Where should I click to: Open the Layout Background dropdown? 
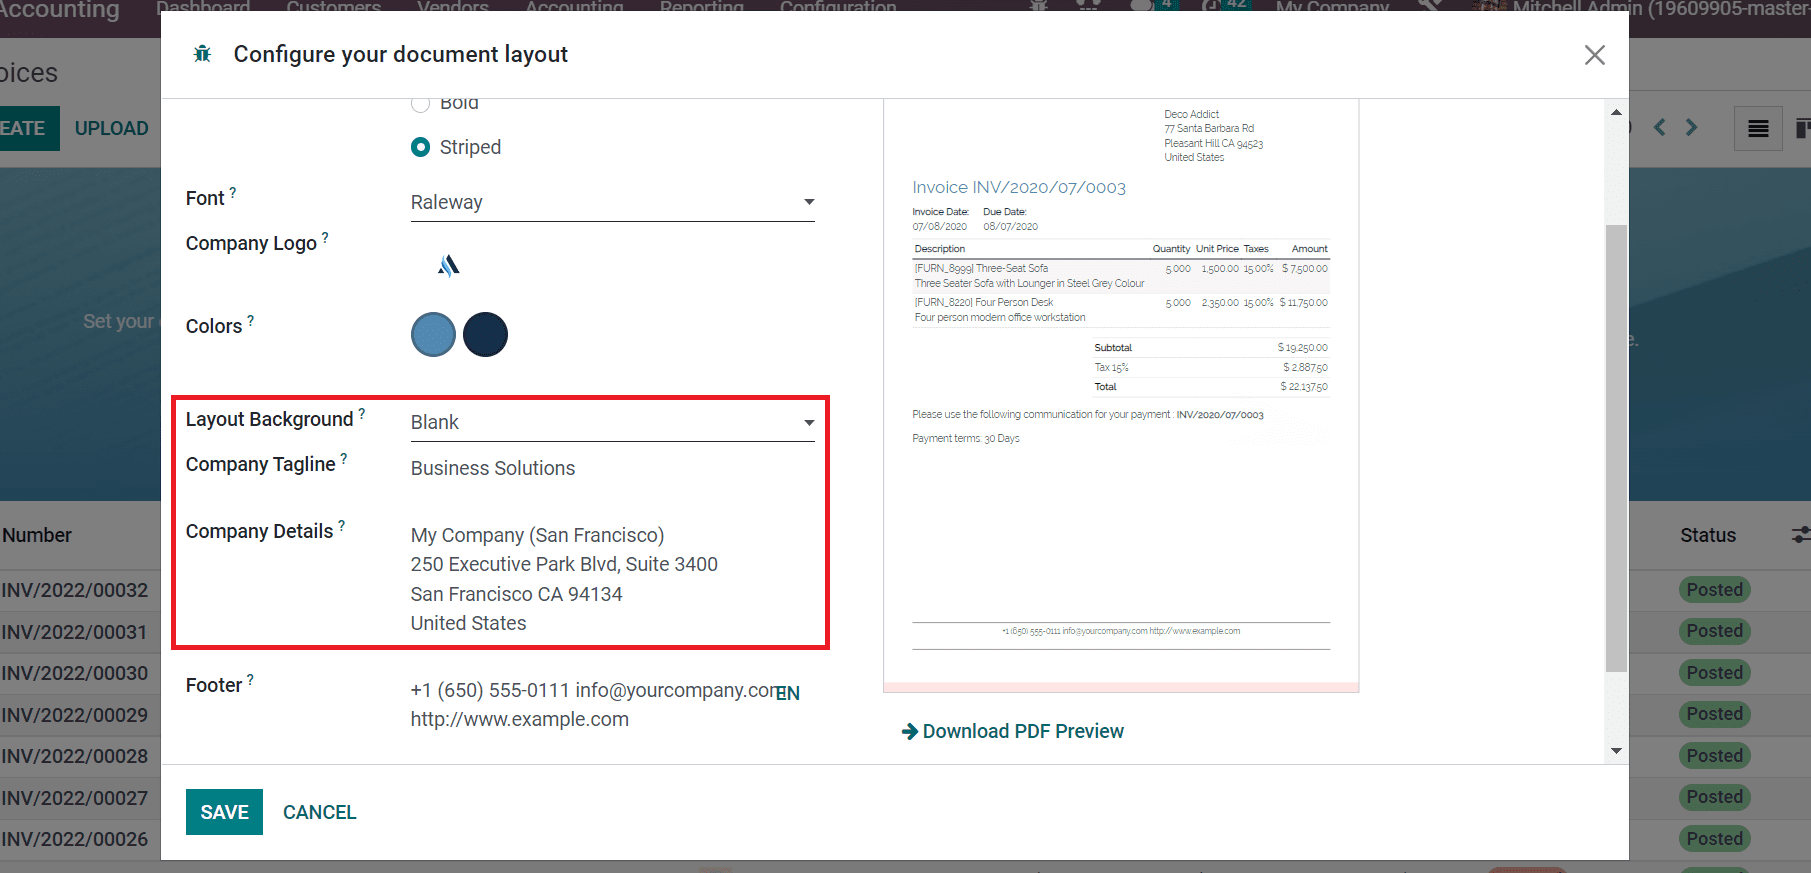coord(612,422)
